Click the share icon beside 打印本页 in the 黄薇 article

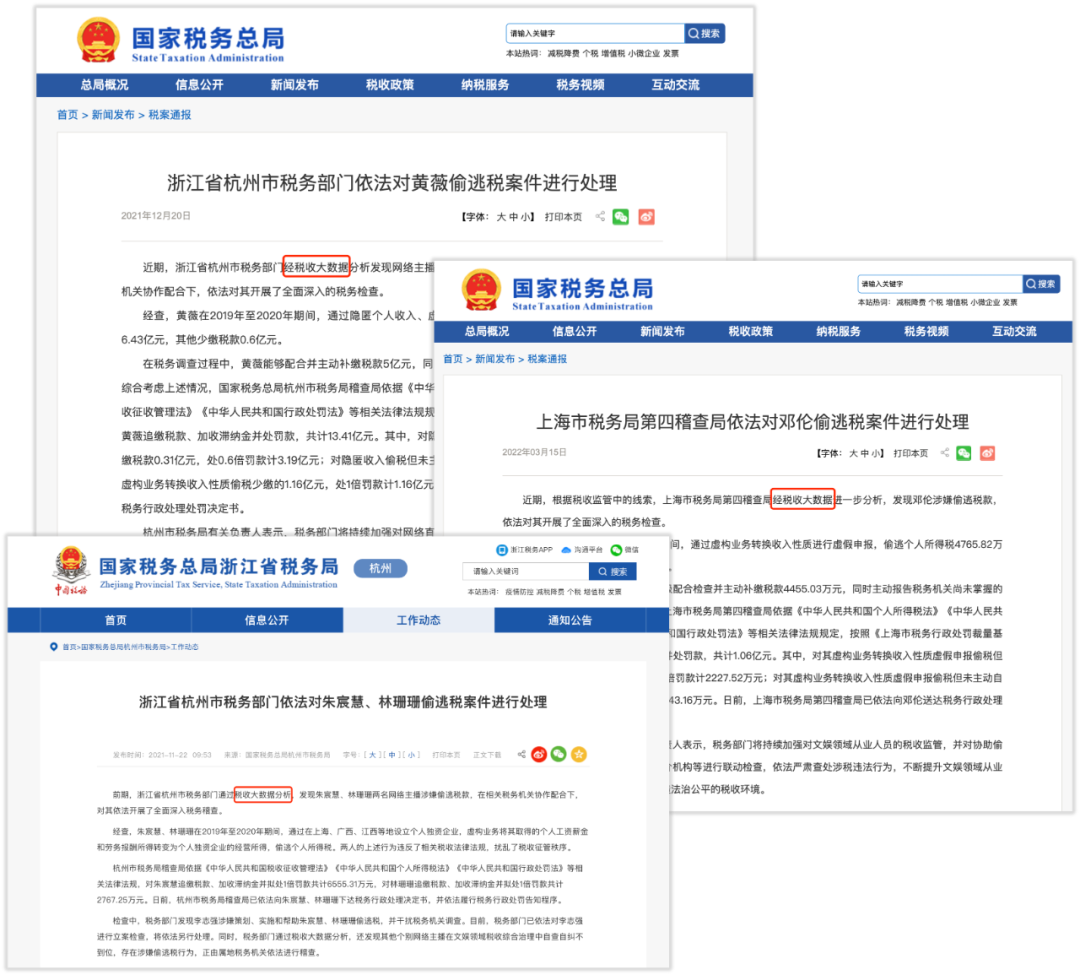(600, 216)
